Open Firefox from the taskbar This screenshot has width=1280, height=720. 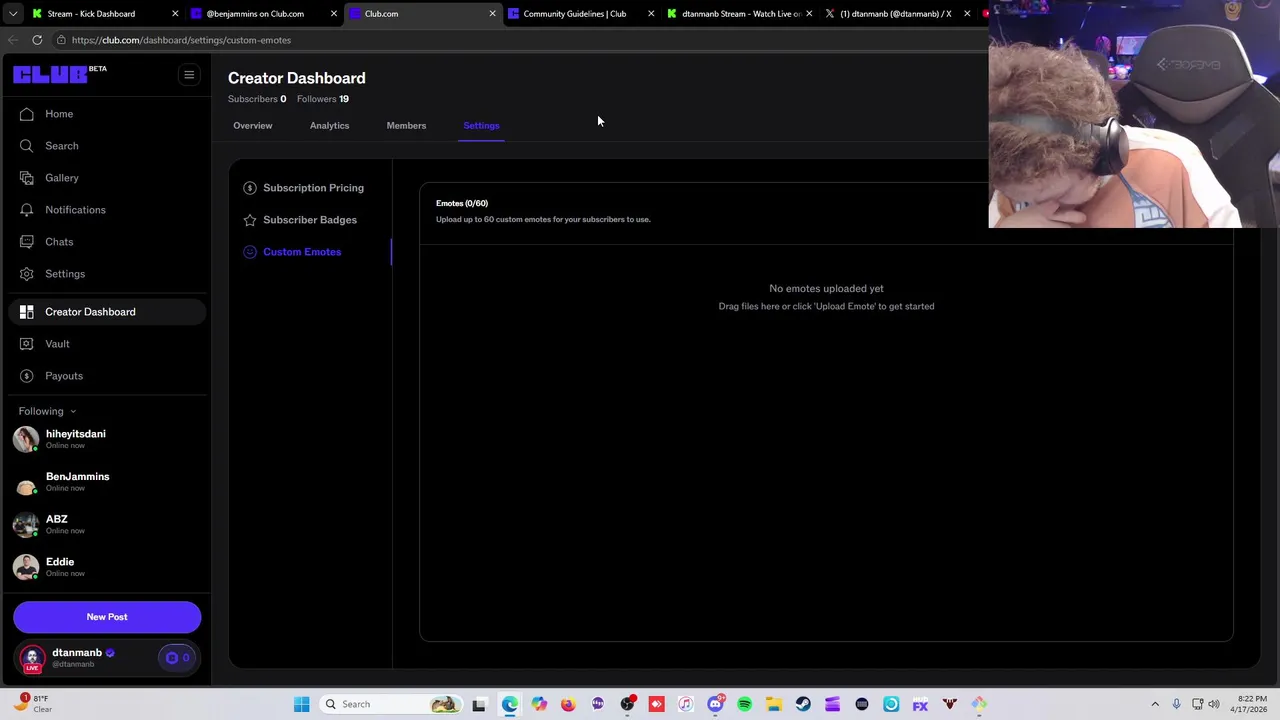(568, 704)
